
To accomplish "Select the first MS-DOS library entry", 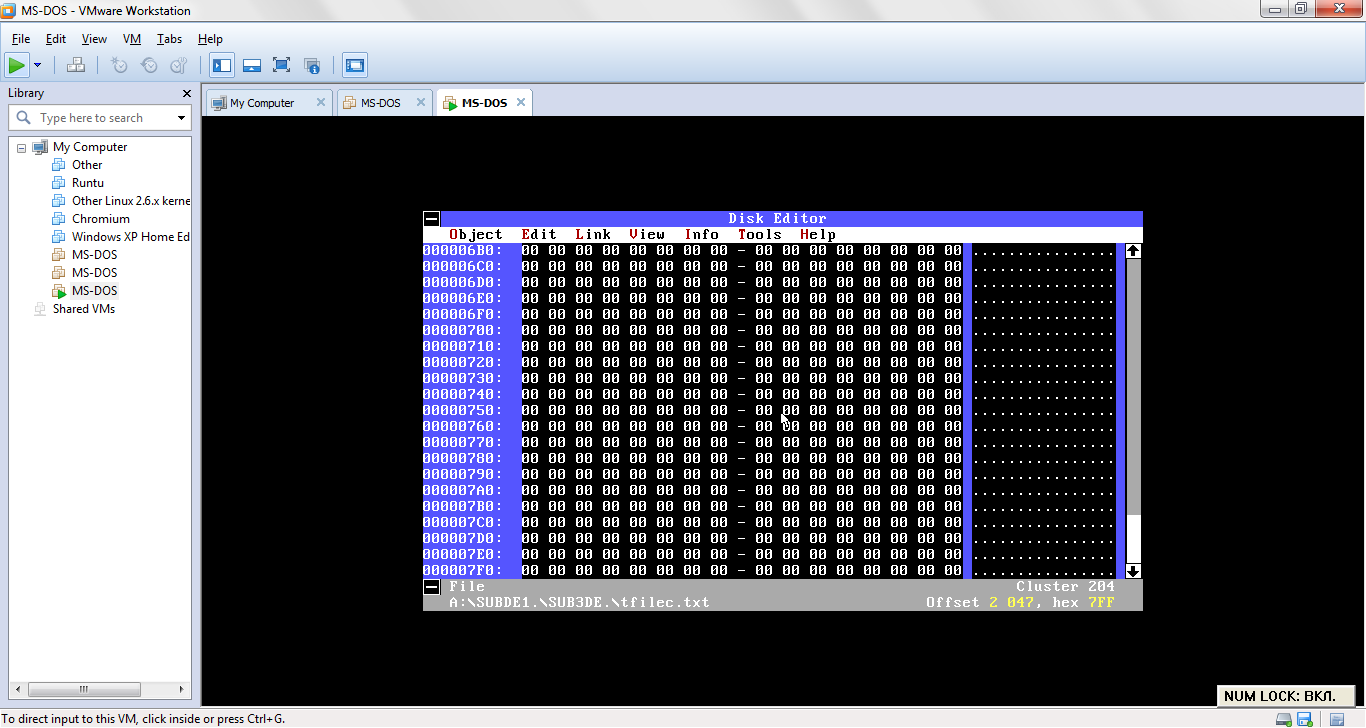I will (x=94, y=255).
